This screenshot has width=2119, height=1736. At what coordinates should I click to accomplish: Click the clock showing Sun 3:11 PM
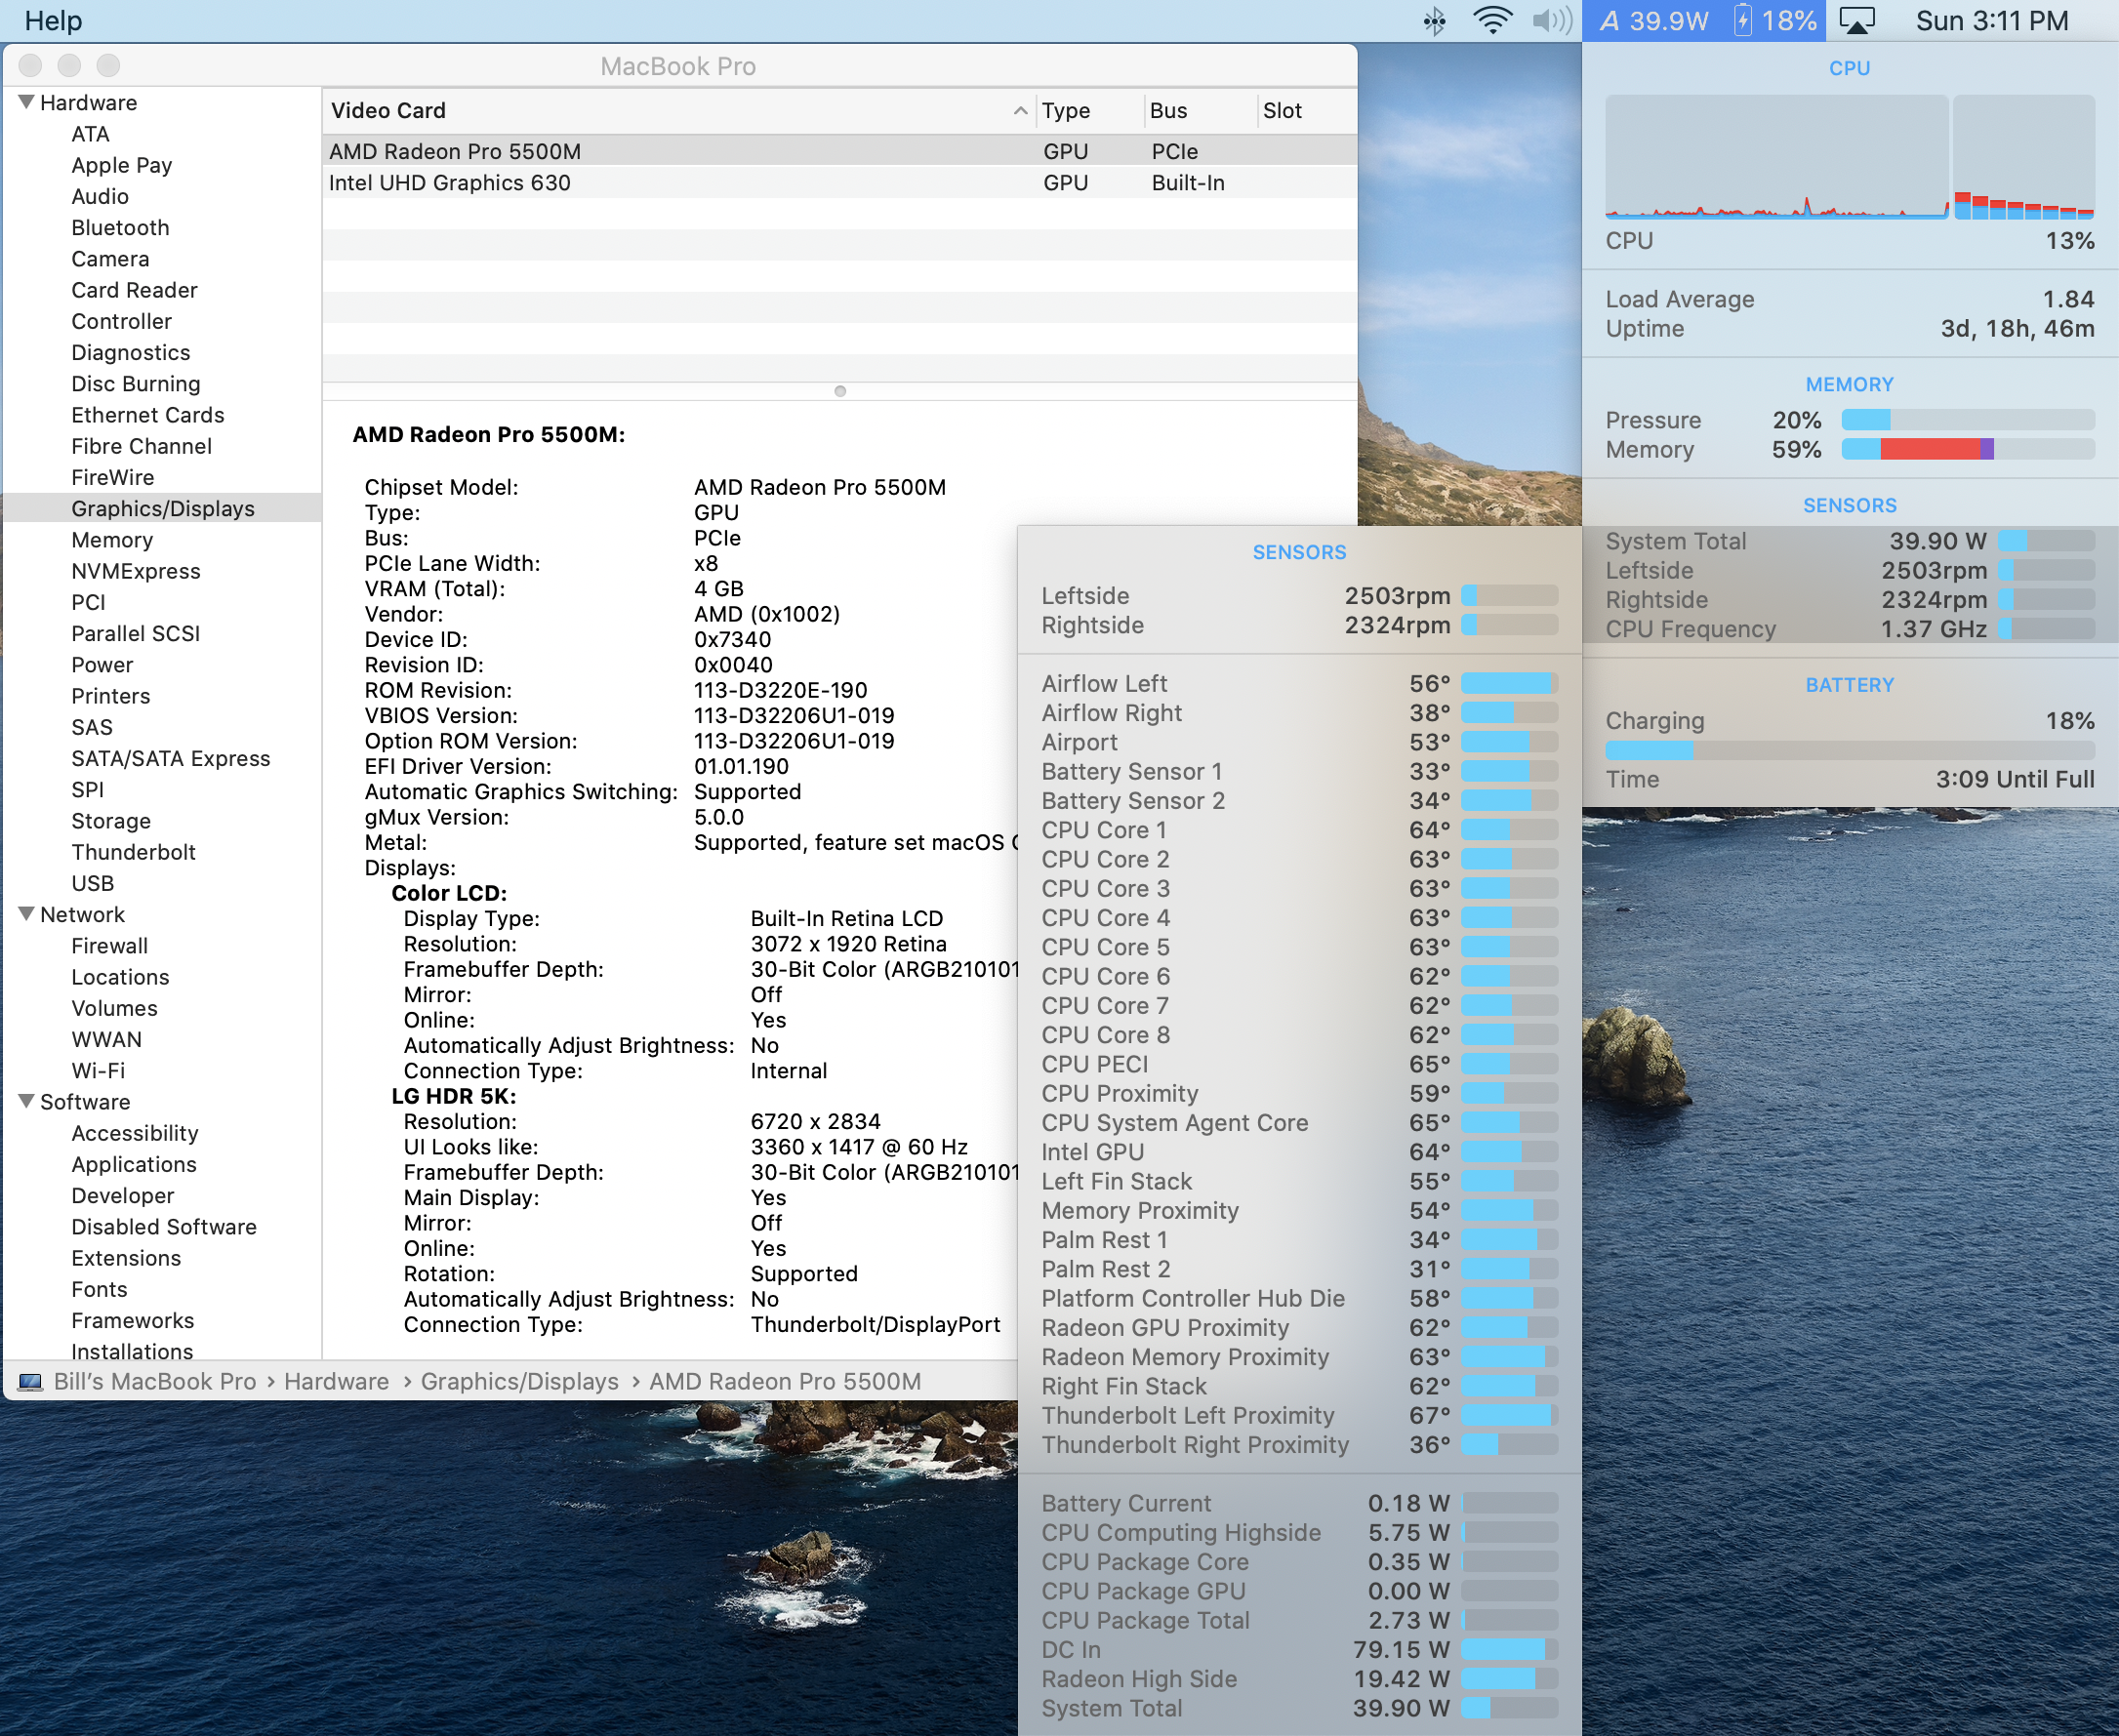pos(1991,21)
